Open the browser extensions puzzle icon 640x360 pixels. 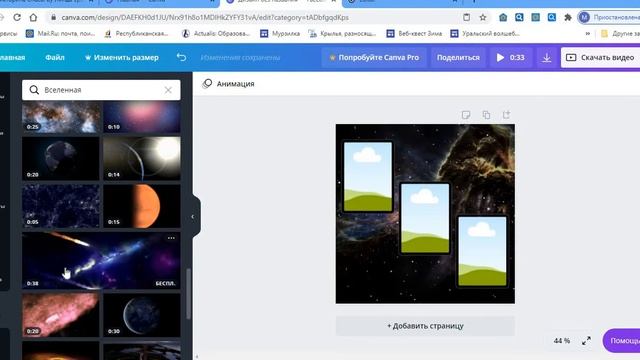tap(568, 17)
